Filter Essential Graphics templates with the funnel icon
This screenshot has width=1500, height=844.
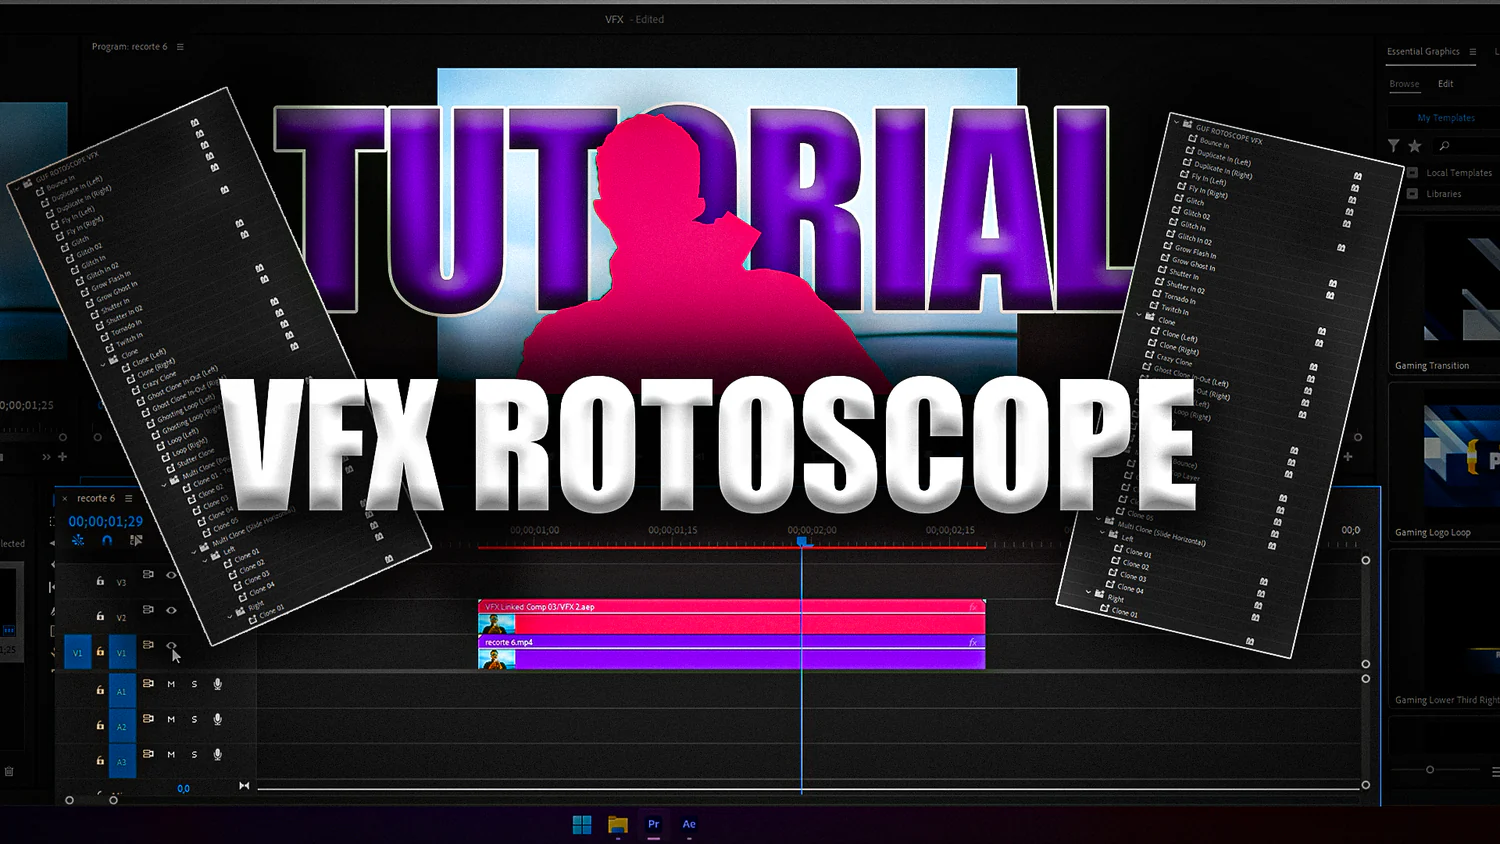(x=1394, y=146)
